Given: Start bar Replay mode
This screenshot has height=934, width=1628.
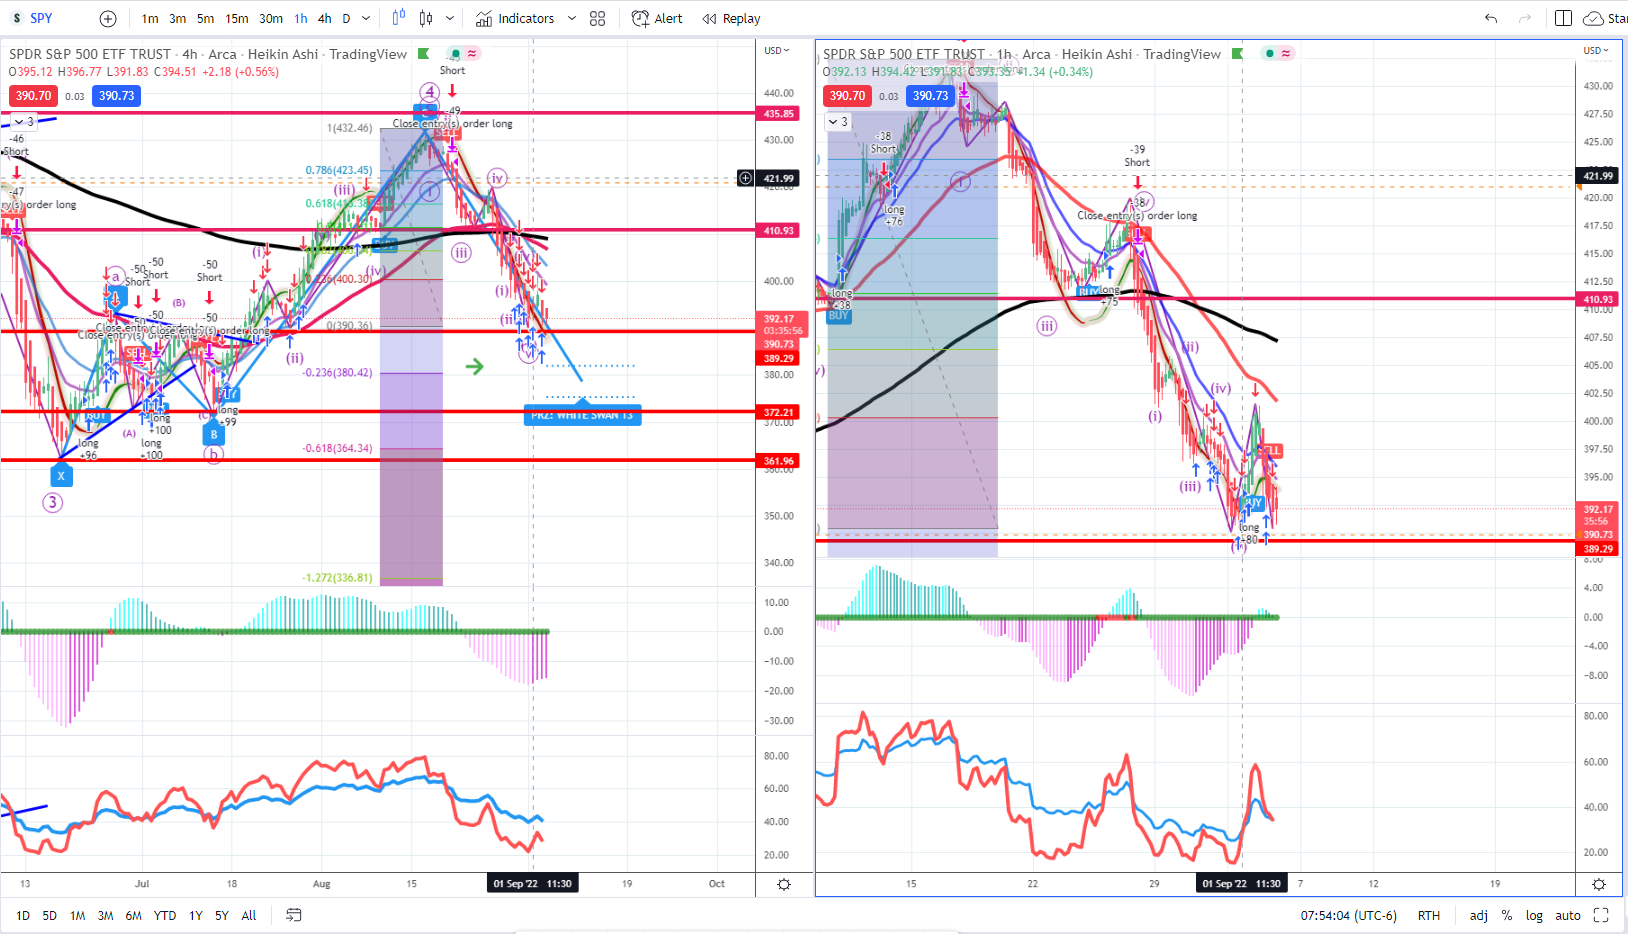Looking at the screenshot, I should tap(731, 18).
